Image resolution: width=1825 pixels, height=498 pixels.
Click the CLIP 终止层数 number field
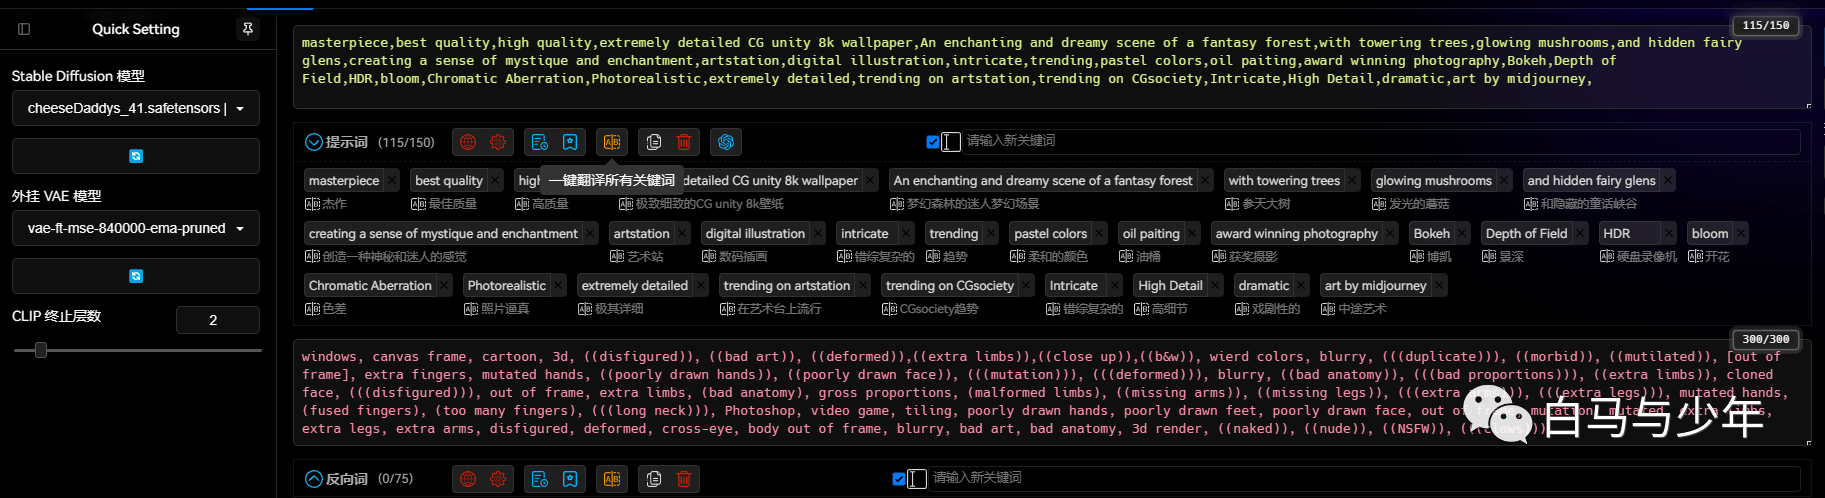coord(217,320)
